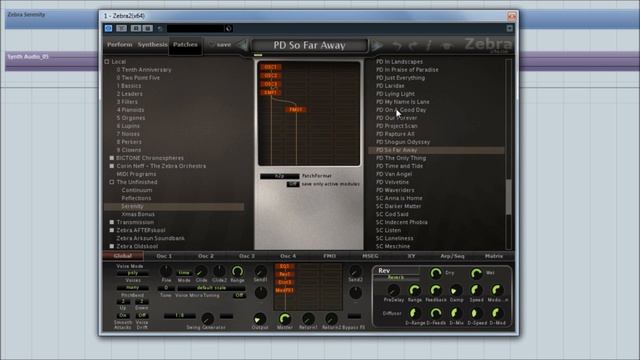Toggle the Bypass FX switch

(x=354, y=316)
